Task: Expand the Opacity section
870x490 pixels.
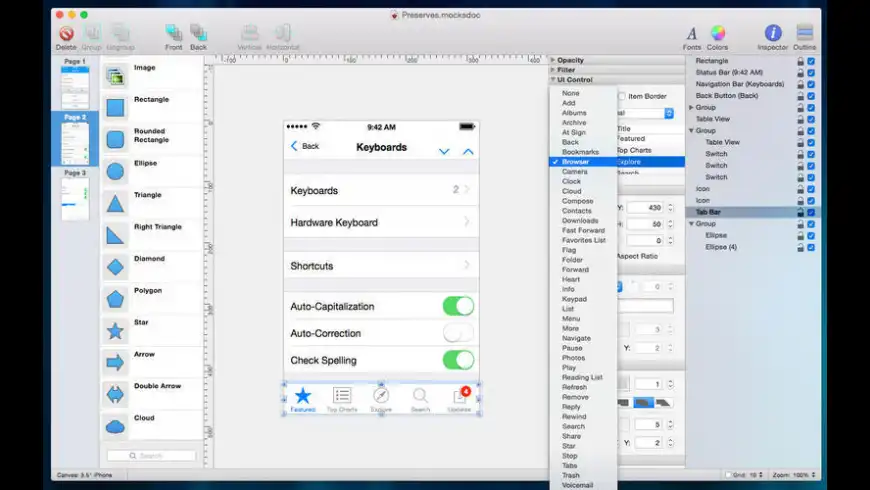Action: 553,60
